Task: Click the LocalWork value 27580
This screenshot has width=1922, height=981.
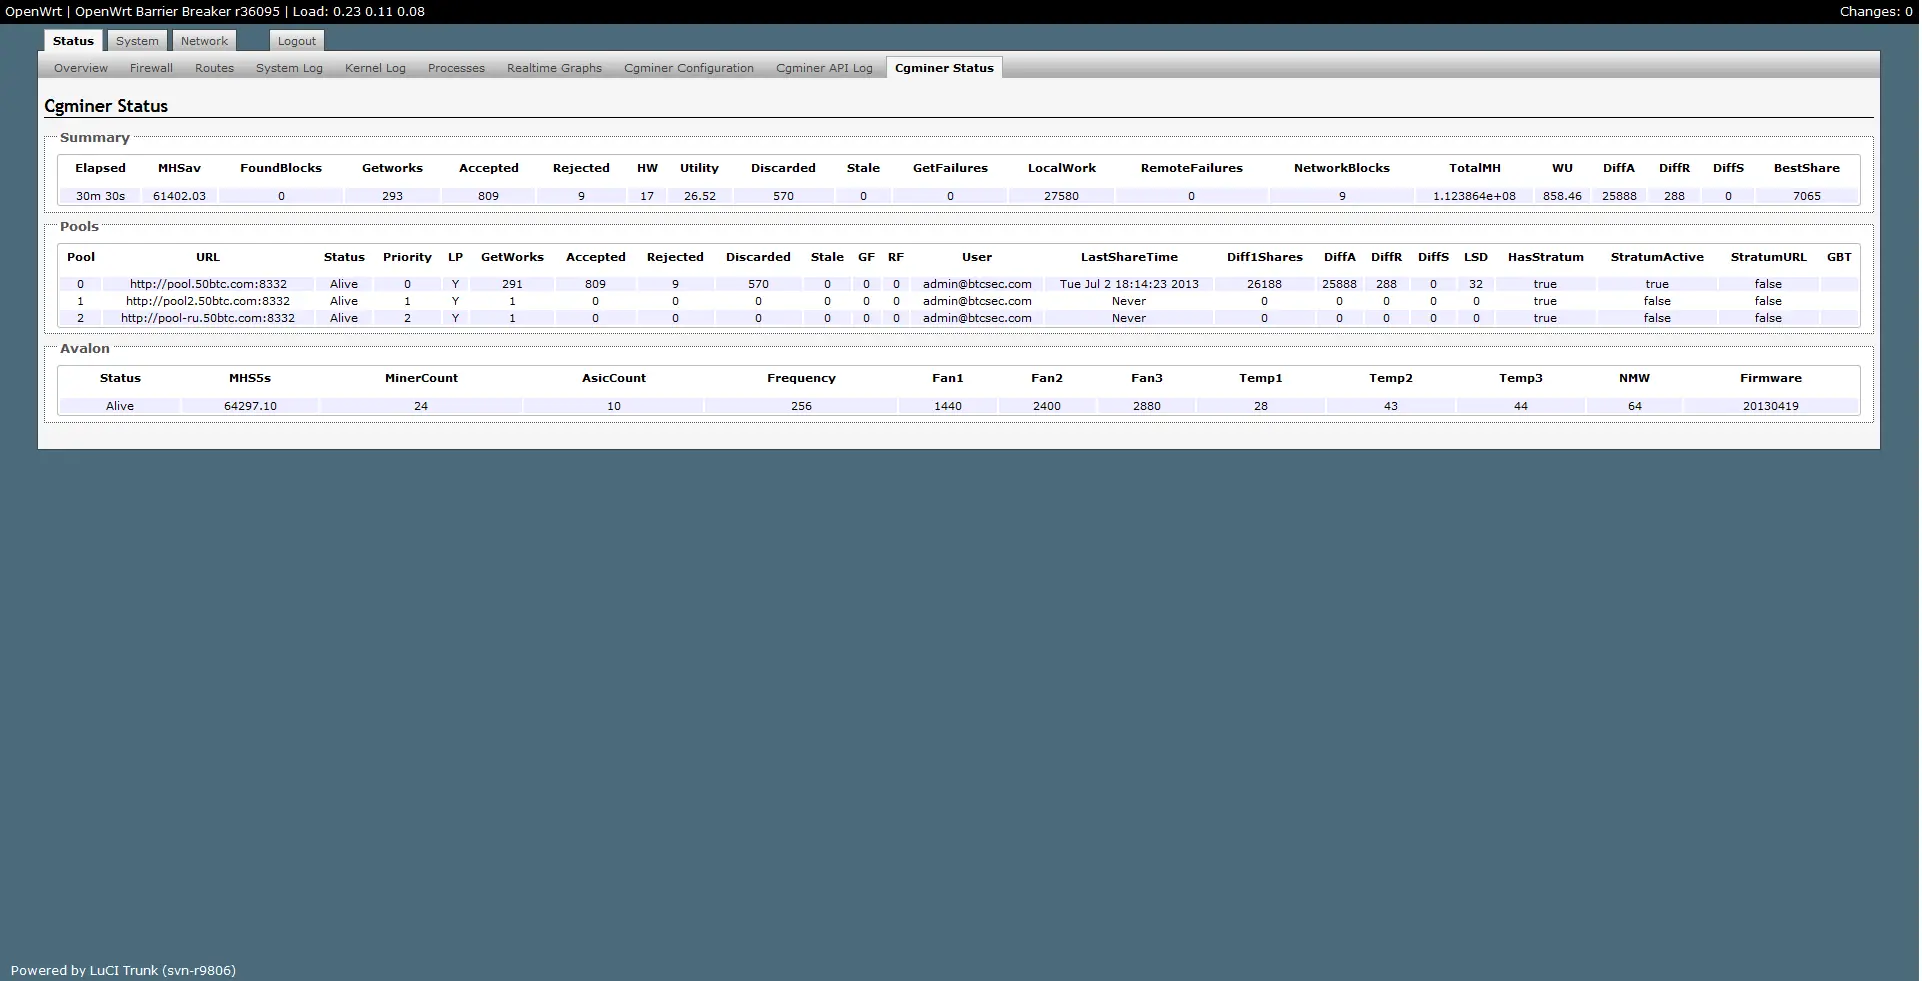Action: [1061, 196]
